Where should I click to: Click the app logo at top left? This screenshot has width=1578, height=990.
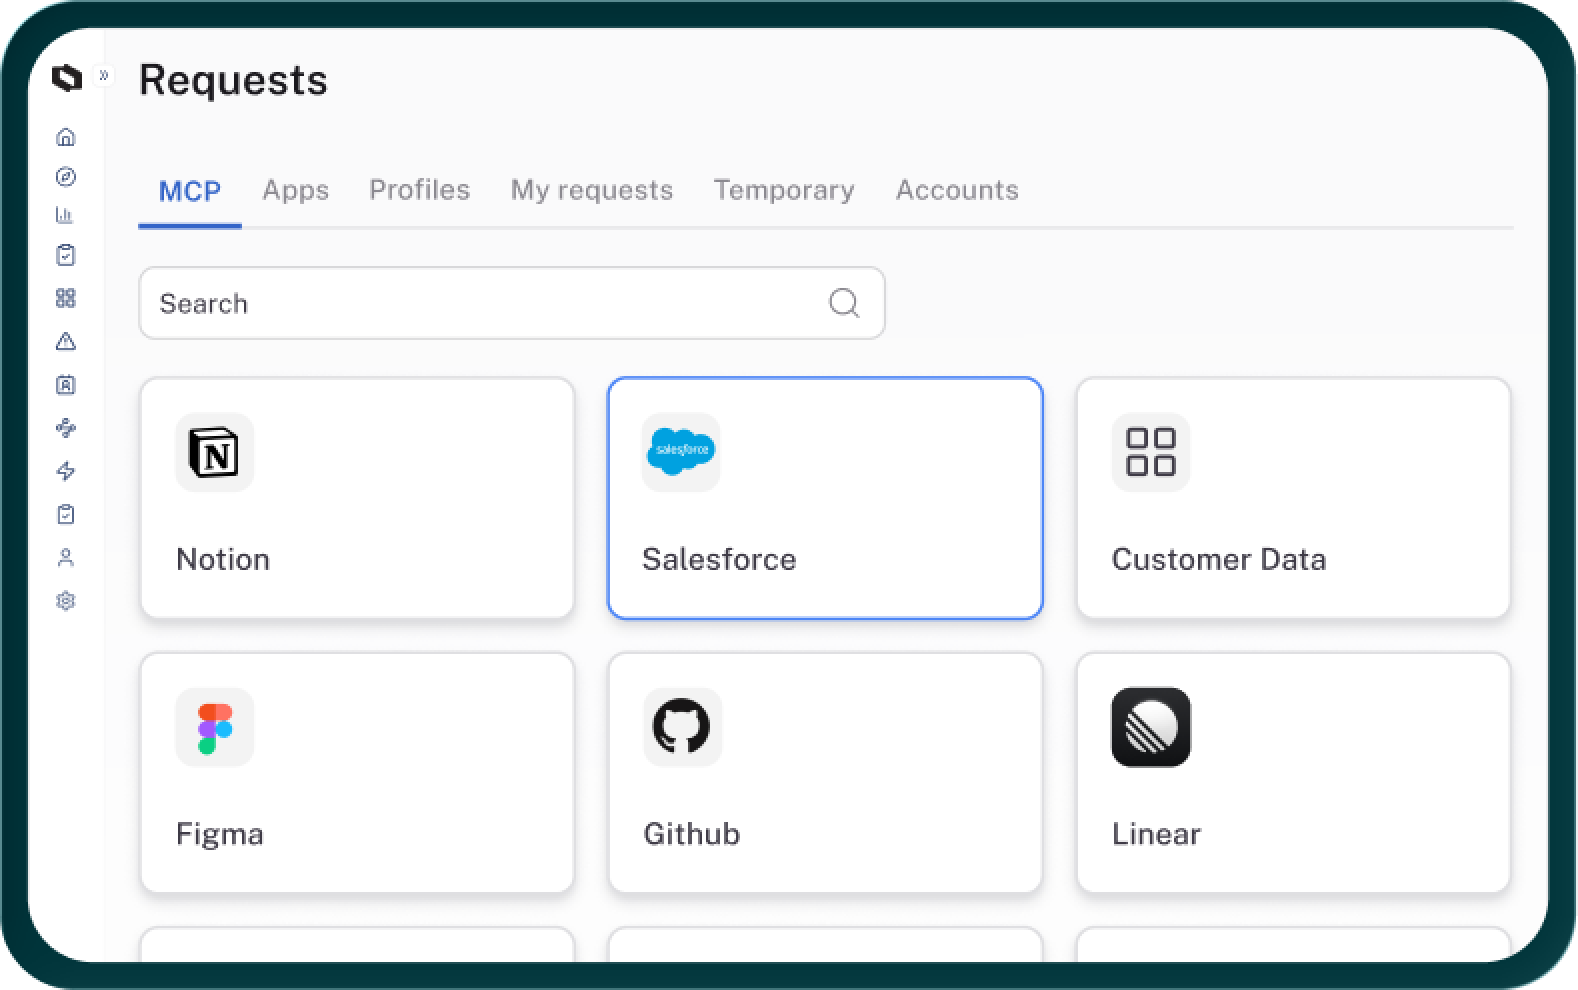[x=67, y=78]
